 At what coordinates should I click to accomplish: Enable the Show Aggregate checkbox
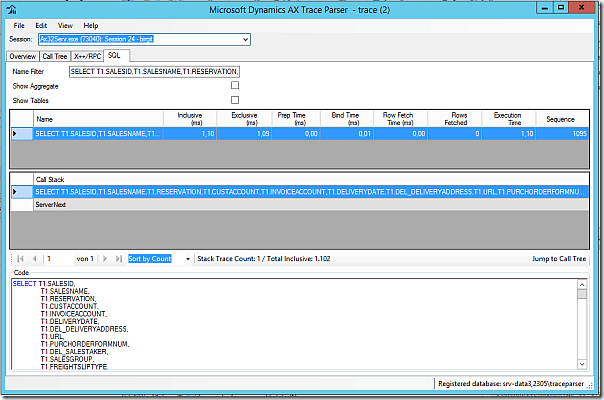click(x=235, y=85)
